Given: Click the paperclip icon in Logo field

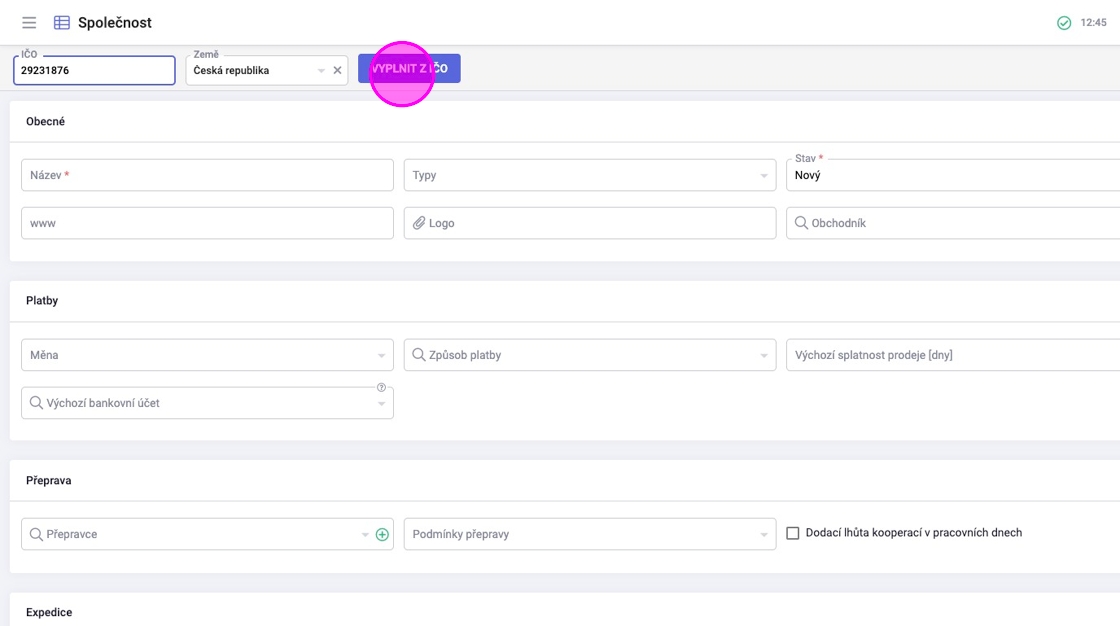Looking at the screenshot, I should click(419, 223).
